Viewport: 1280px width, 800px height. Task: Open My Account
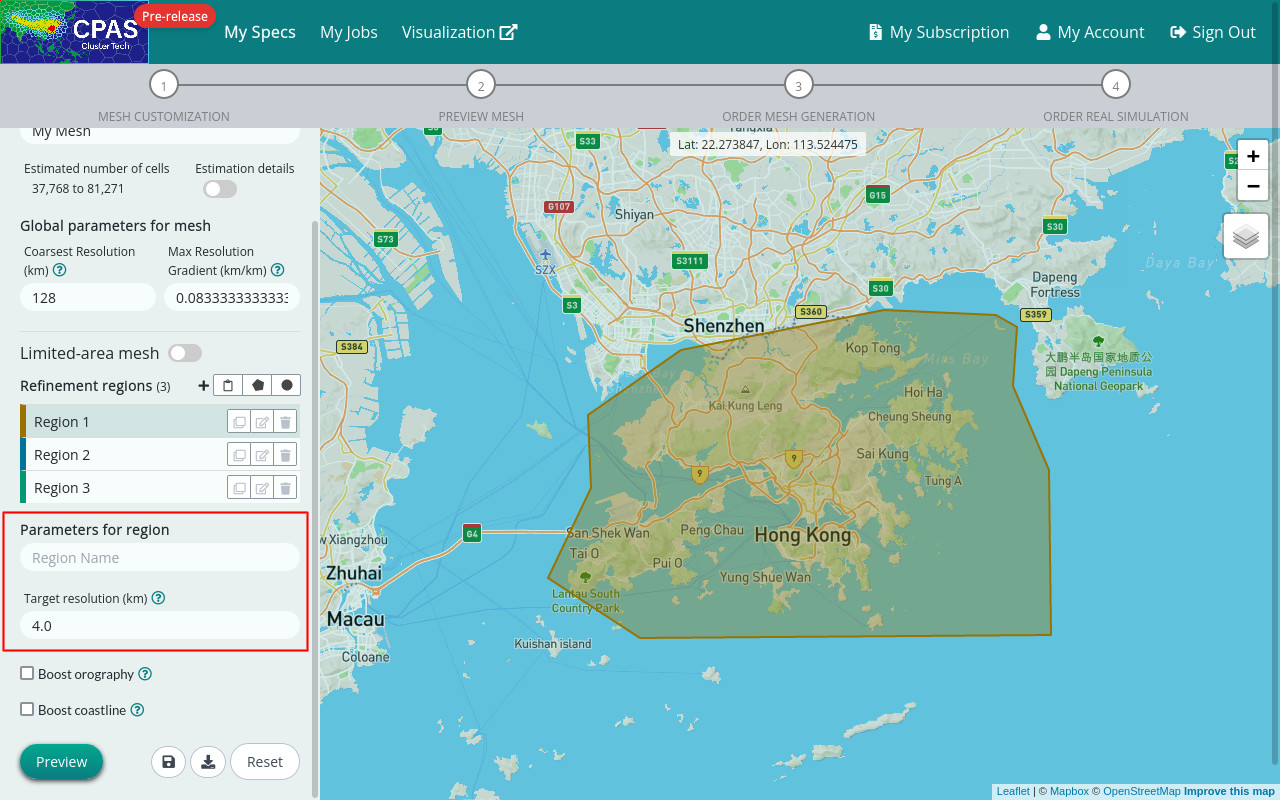[1090, 32]
